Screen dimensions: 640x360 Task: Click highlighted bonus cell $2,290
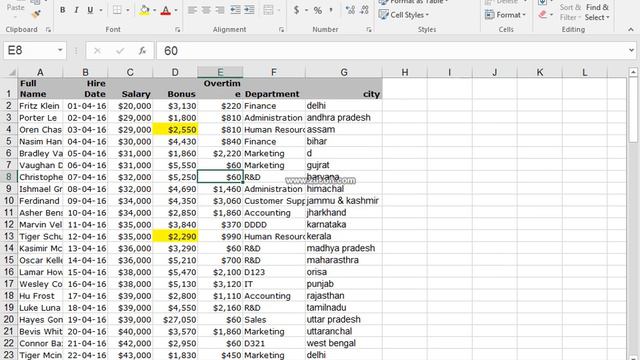175,236
